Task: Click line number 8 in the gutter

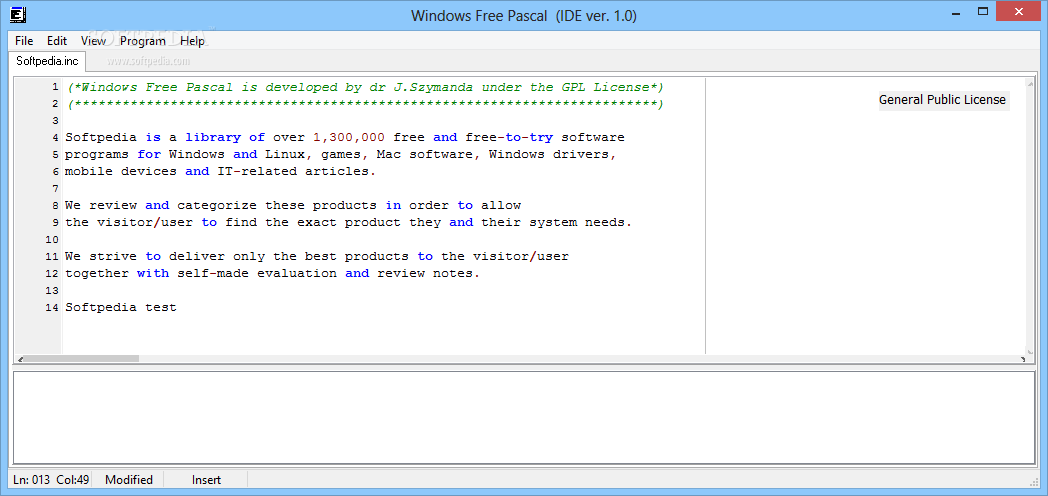Action: [55, 205]
